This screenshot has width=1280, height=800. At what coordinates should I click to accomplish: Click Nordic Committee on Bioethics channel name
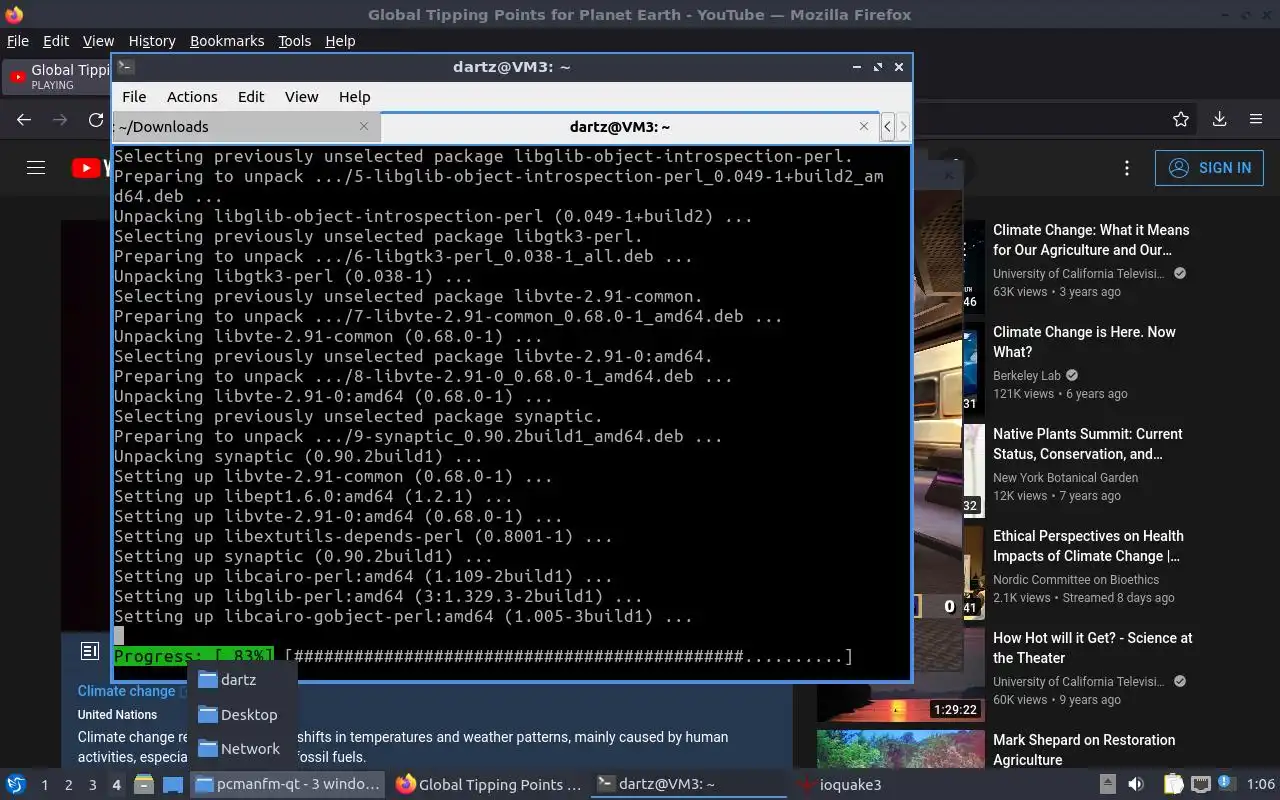[x=1076, y=580]
